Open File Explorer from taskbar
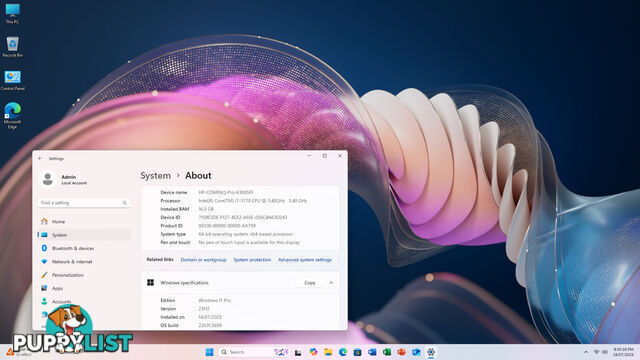 point(328,352)
